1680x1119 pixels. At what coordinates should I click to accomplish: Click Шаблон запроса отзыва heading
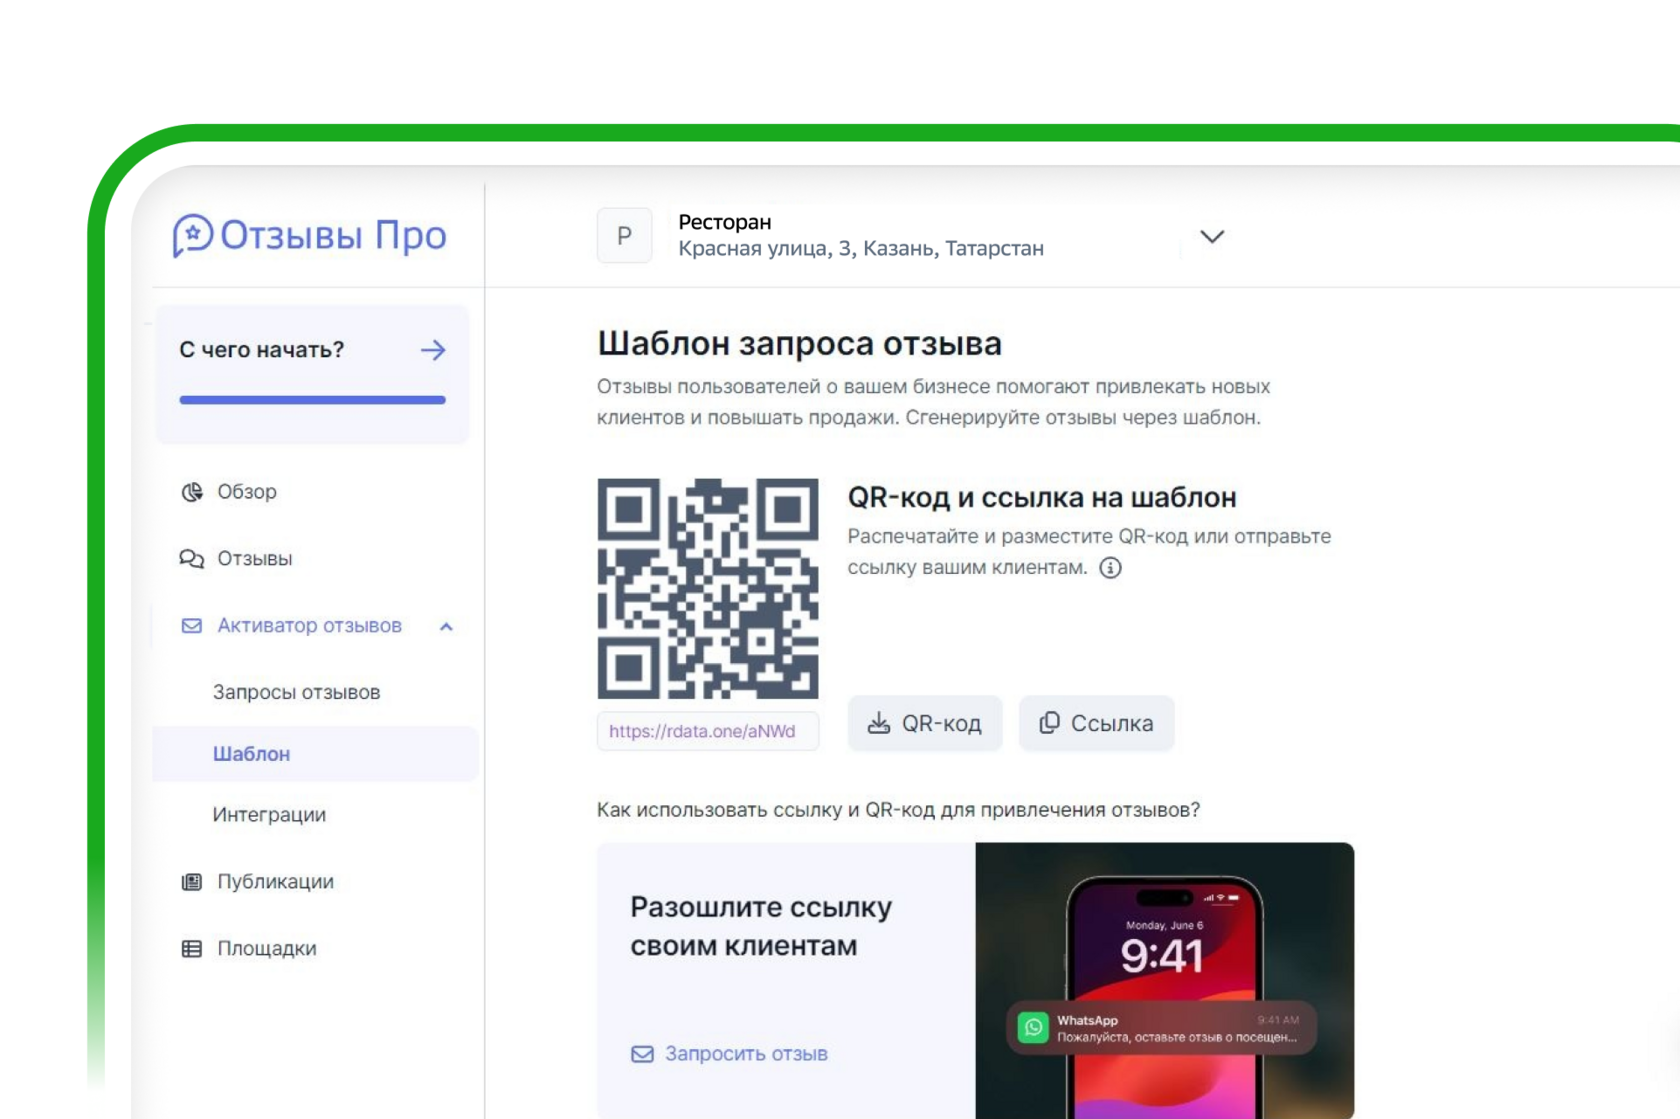pyautogui.click(x=800, y=344)
